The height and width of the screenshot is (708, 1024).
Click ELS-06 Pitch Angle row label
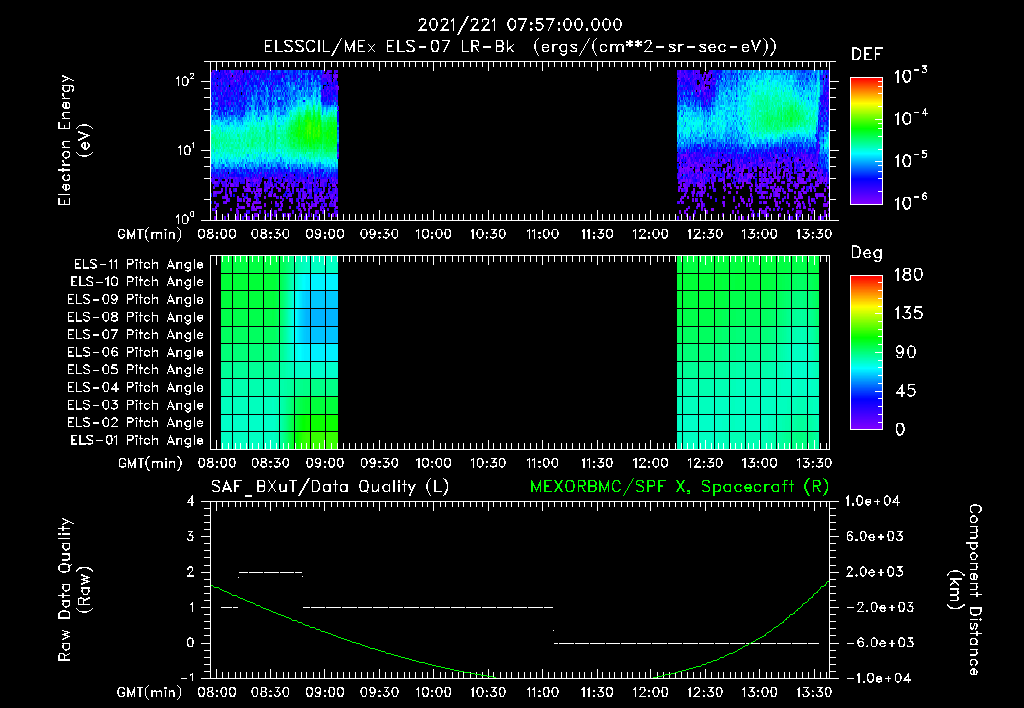tap(136, 352)
